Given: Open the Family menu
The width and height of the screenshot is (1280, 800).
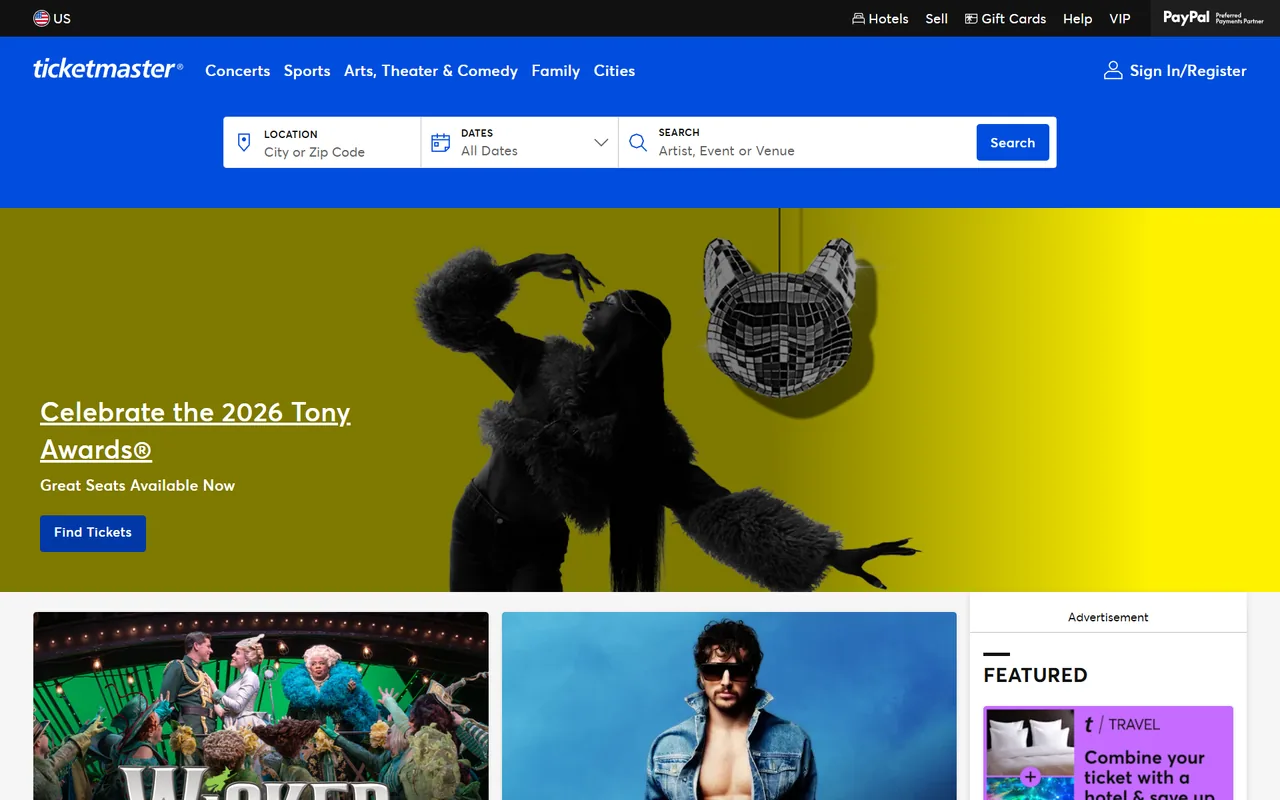Looking at the screenshot, I should [556, 71].
